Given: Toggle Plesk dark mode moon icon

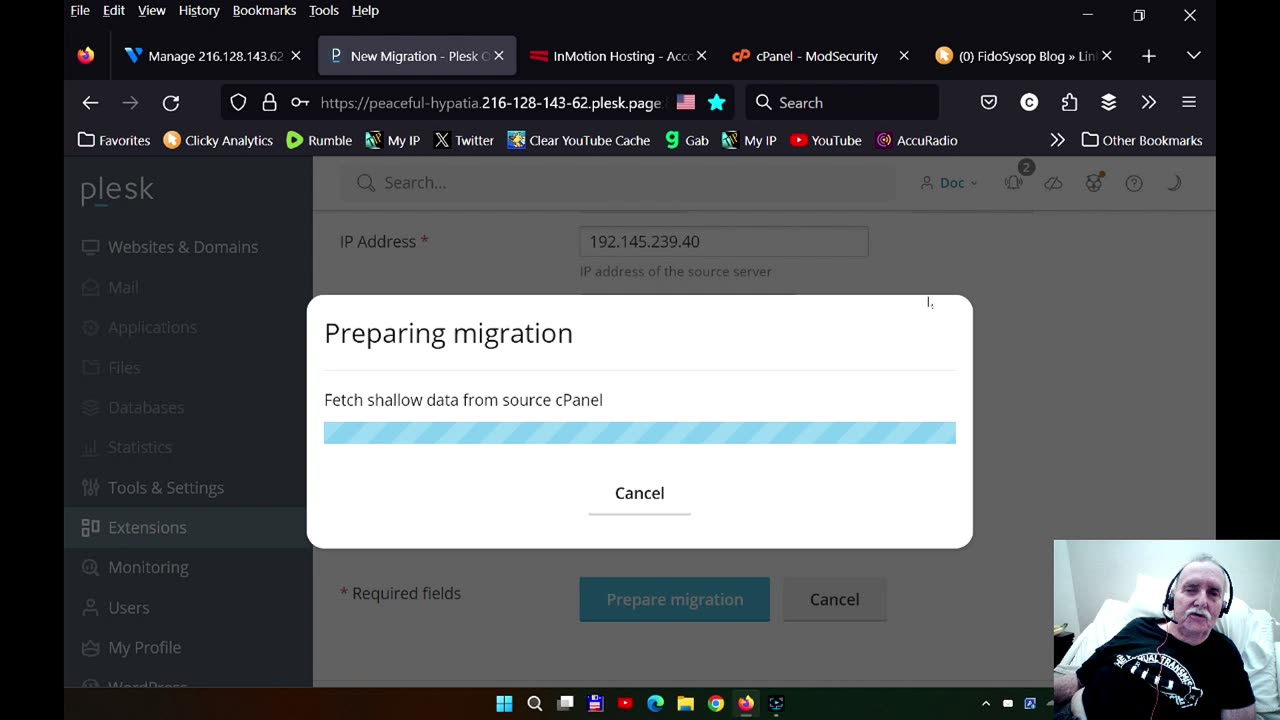Looking at the screenshot, I should point(1174,183).
